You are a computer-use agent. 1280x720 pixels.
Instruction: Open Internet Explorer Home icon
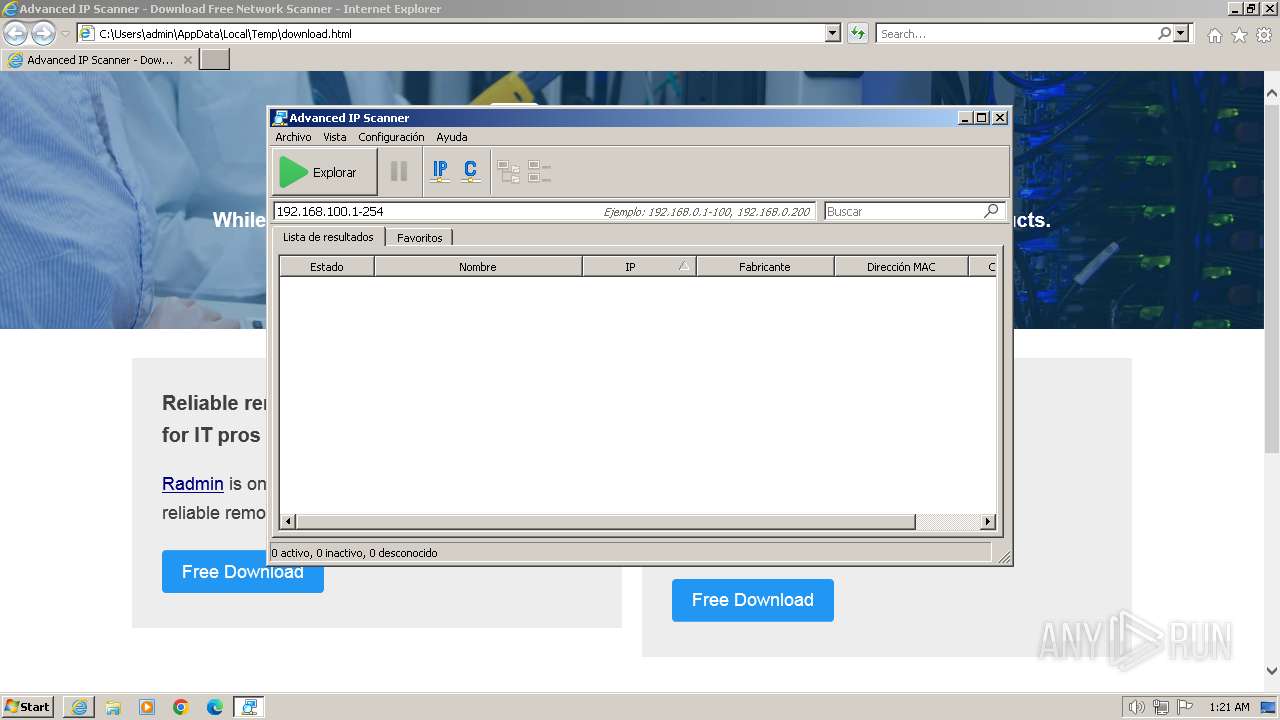coord(1214,35)
